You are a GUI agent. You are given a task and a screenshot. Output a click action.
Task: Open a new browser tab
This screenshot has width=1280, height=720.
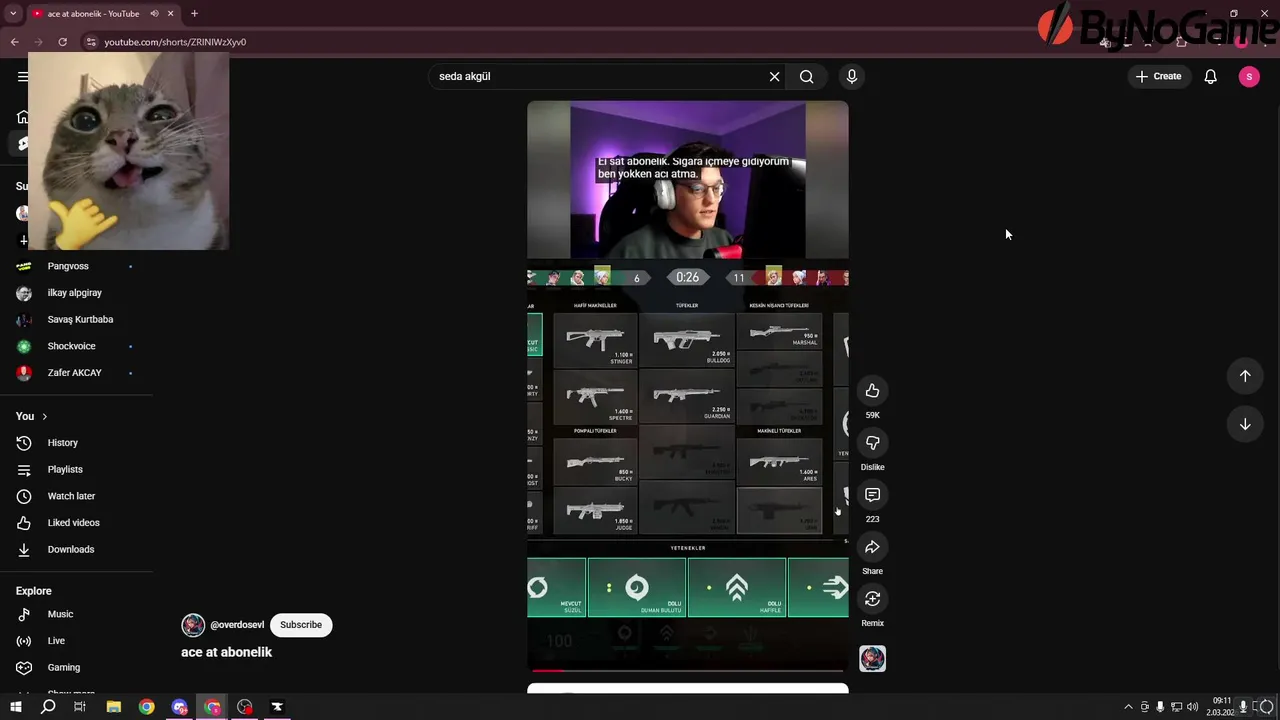(x=194, y=14)
